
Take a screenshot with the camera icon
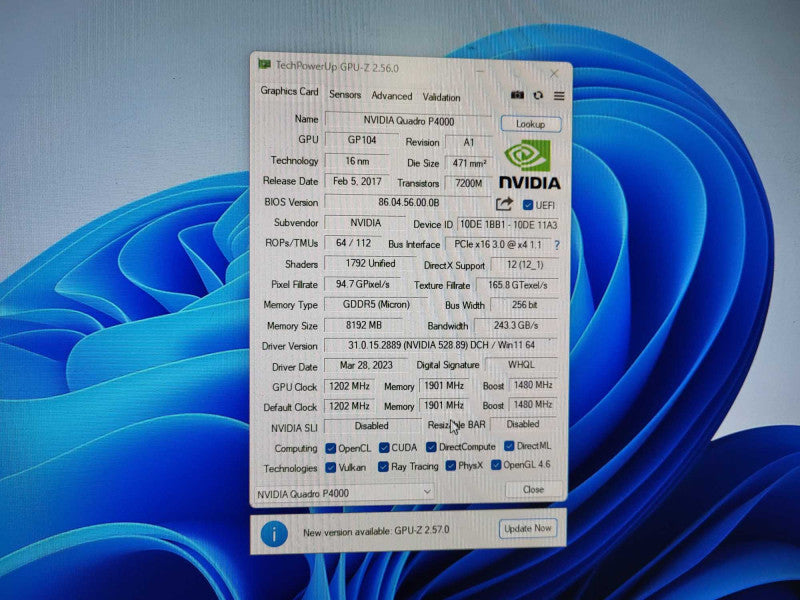click(517, 95)
